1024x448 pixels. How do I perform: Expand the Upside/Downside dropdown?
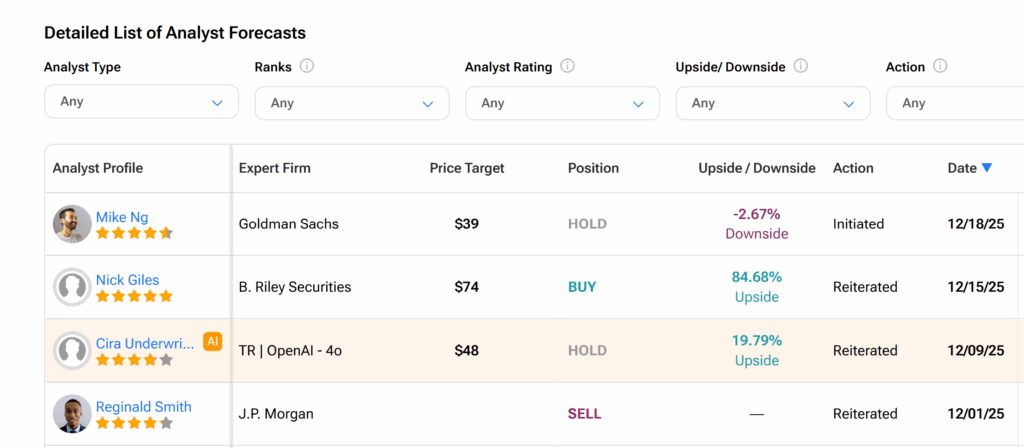tap(773, 103)
